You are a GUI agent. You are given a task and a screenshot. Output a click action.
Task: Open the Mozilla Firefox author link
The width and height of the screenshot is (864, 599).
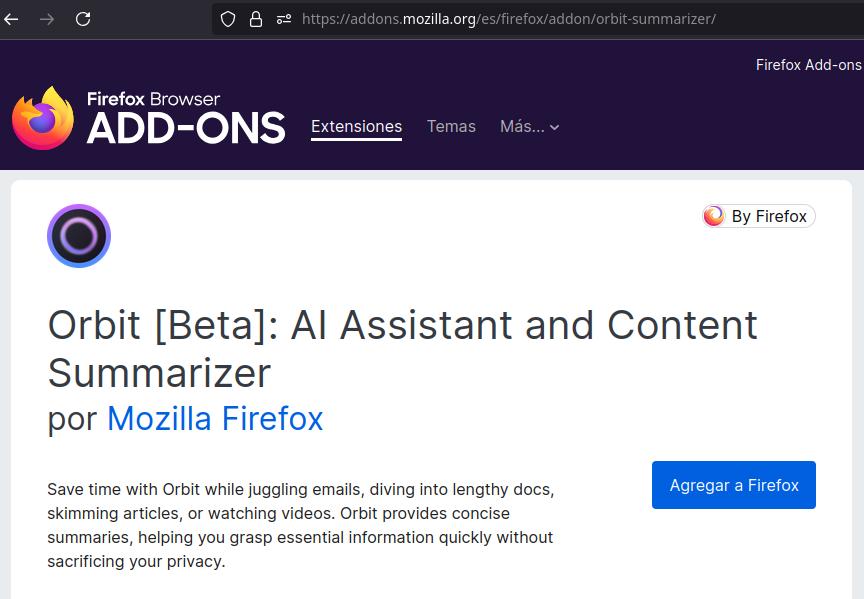(x=215, y=418)
